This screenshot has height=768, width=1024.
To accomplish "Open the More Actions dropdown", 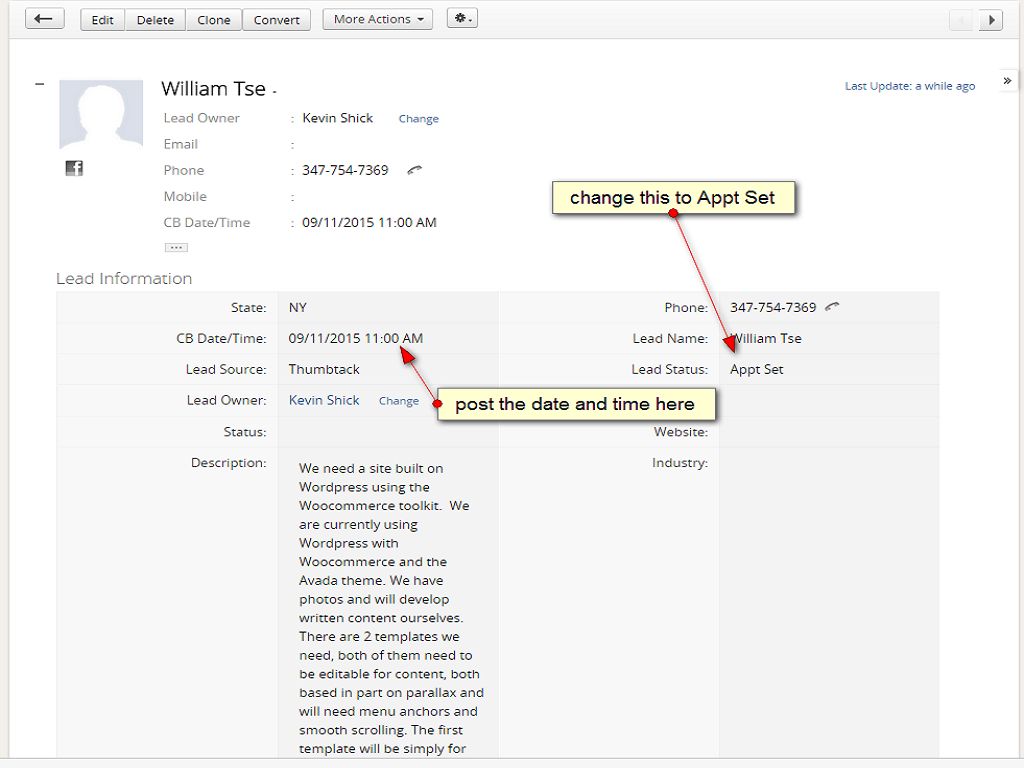I will pos(378,19).
